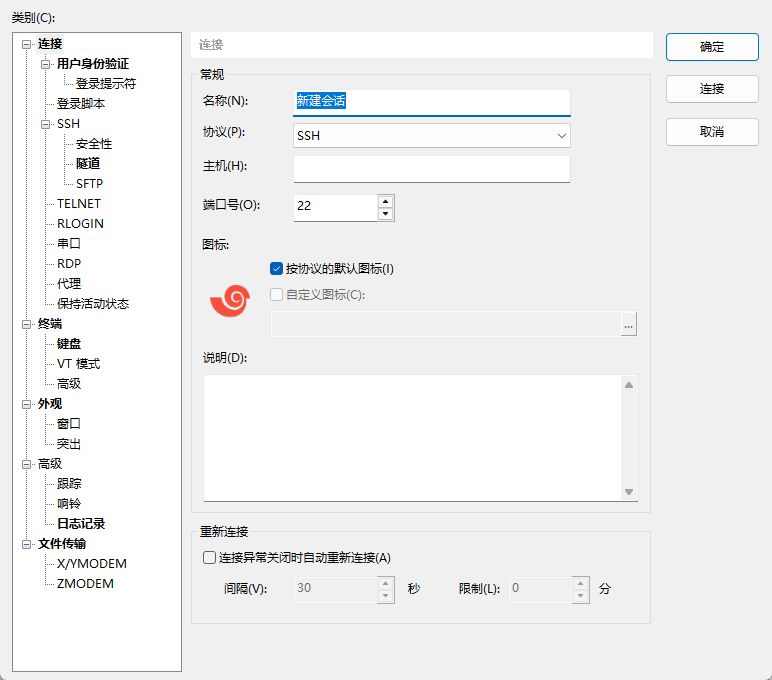772x680 pixels.
Task: Select 用户身份验证 in the tree
Action: click(x=93, y=64)
